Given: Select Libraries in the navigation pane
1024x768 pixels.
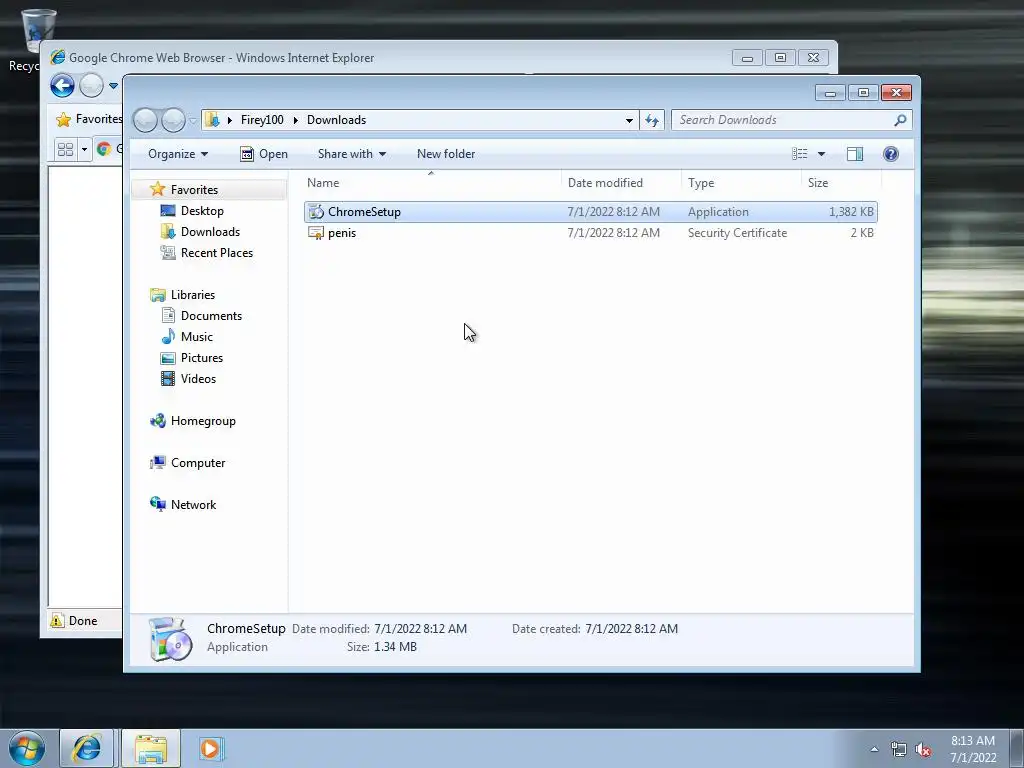Looking at the screenshot, I should (193, 295).
